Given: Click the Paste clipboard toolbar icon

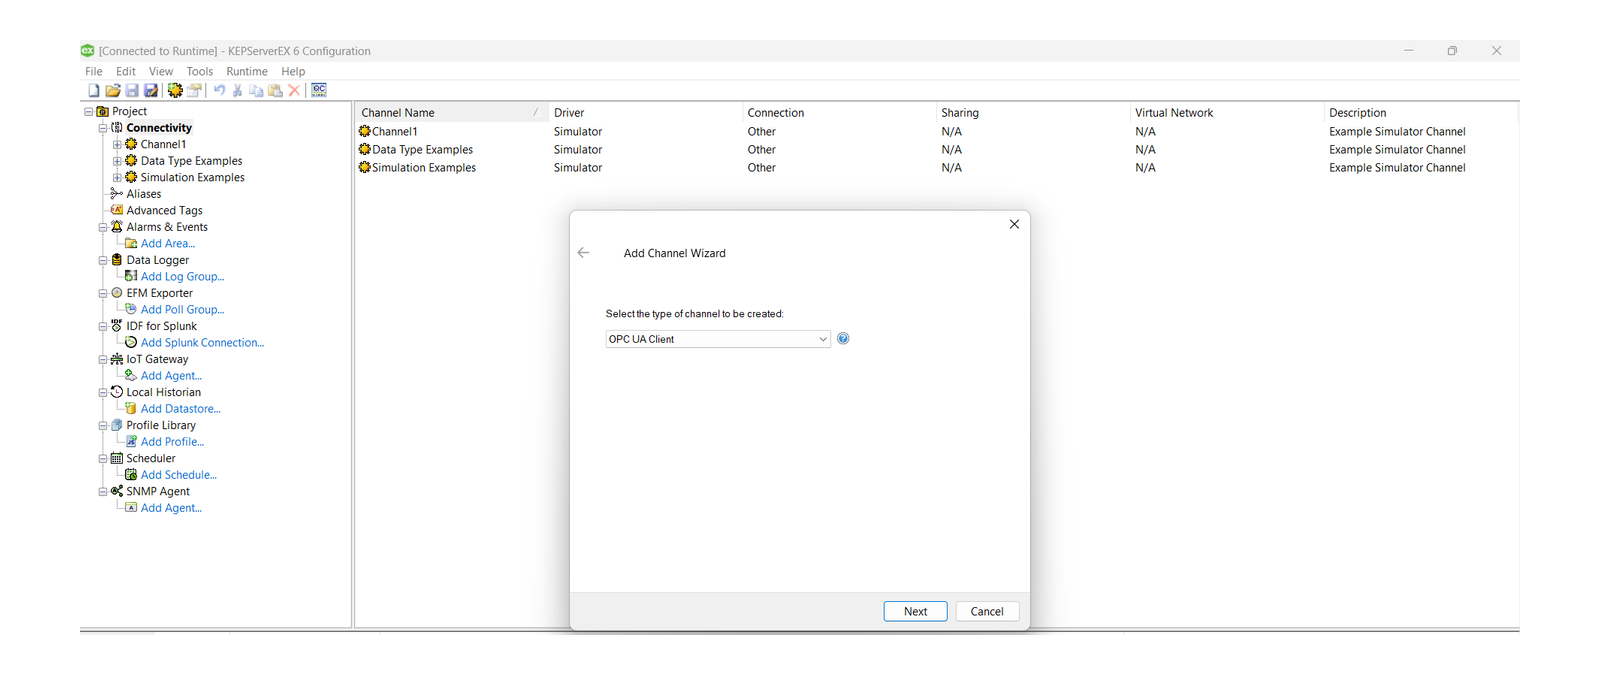Looking at the screenshot, I should click(275, 90).
